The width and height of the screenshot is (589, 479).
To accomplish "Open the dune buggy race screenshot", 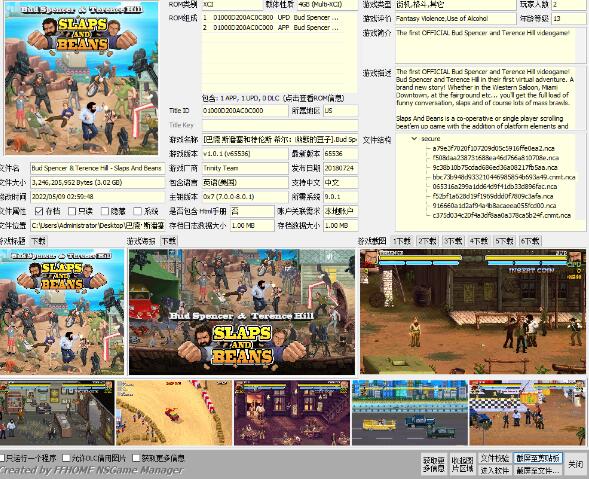I will [x=174, y=413].
